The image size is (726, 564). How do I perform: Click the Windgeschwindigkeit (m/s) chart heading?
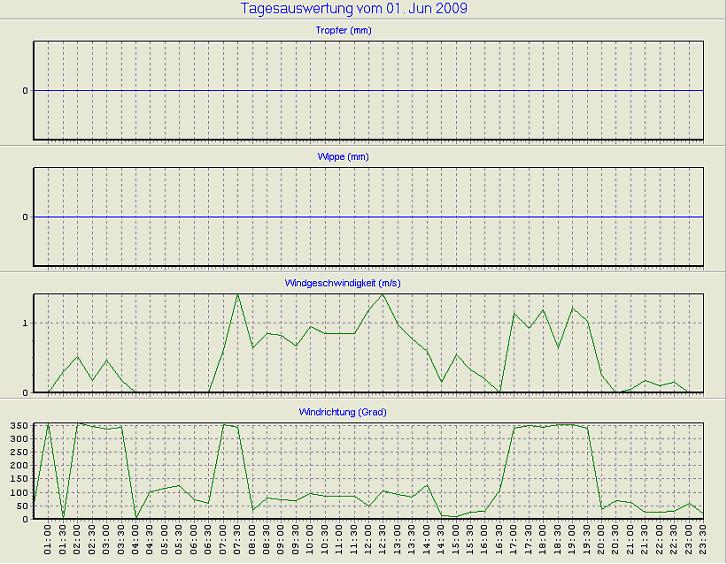(363, 283)
